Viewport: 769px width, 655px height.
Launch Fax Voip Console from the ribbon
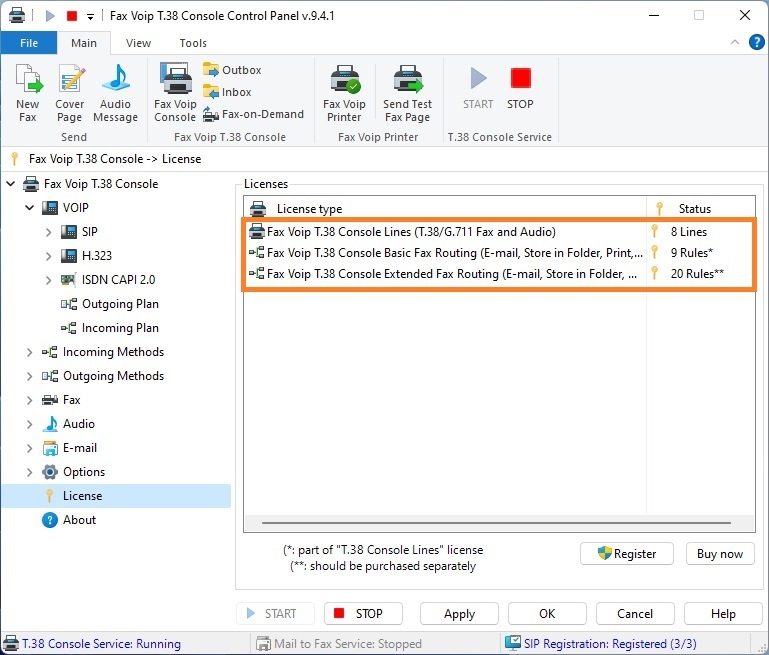pyautogui.click(x=175, y=93)
